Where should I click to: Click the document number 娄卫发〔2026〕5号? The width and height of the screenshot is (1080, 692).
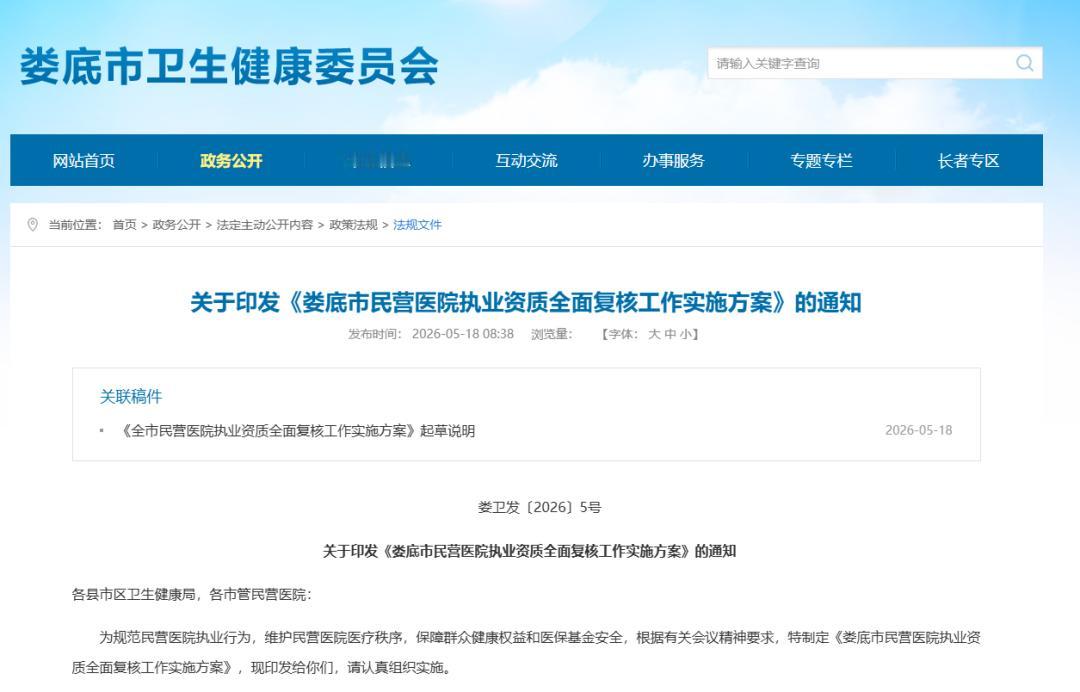tap(539, 507)
